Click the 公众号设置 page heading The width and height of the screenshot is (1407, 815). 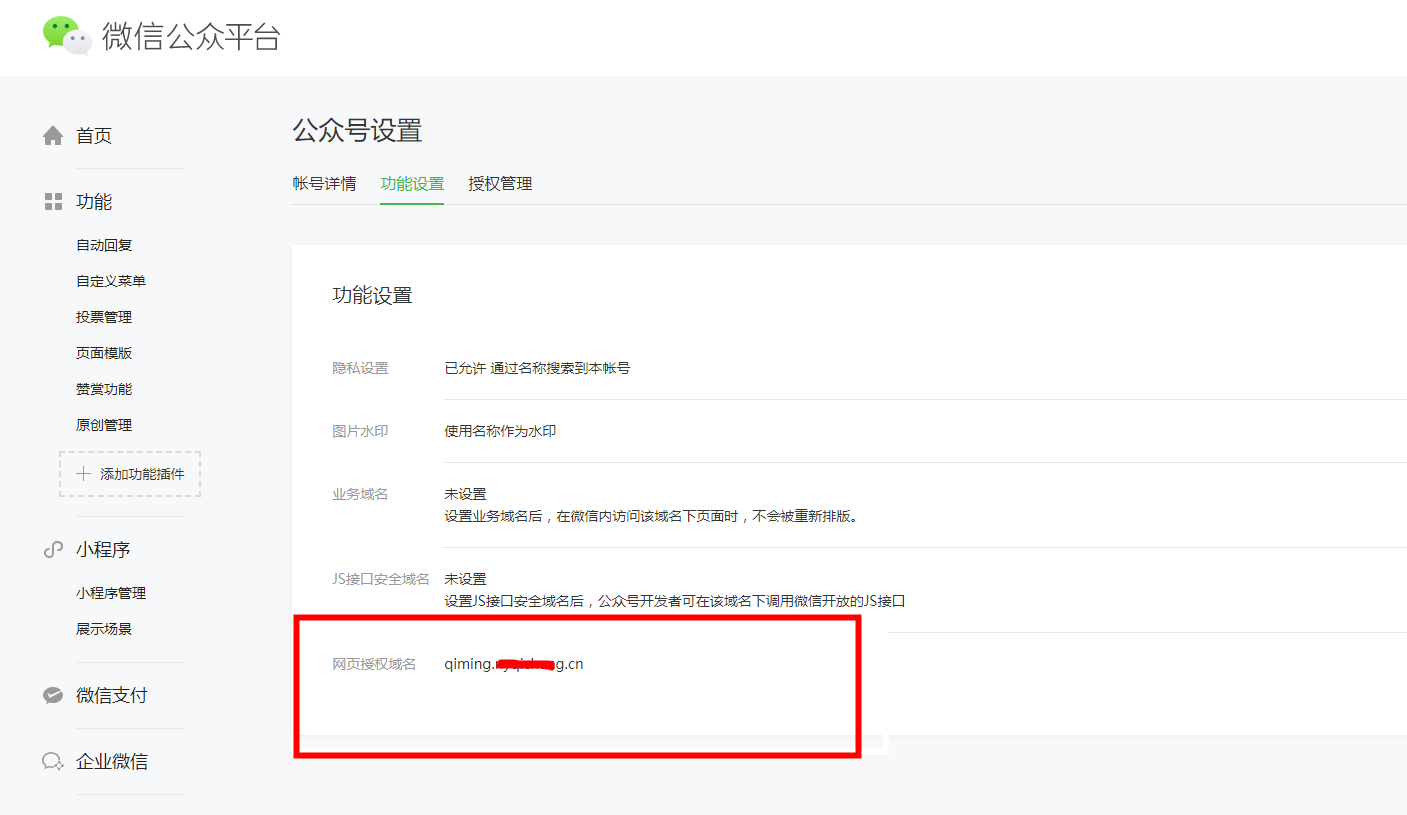point(357,131)
